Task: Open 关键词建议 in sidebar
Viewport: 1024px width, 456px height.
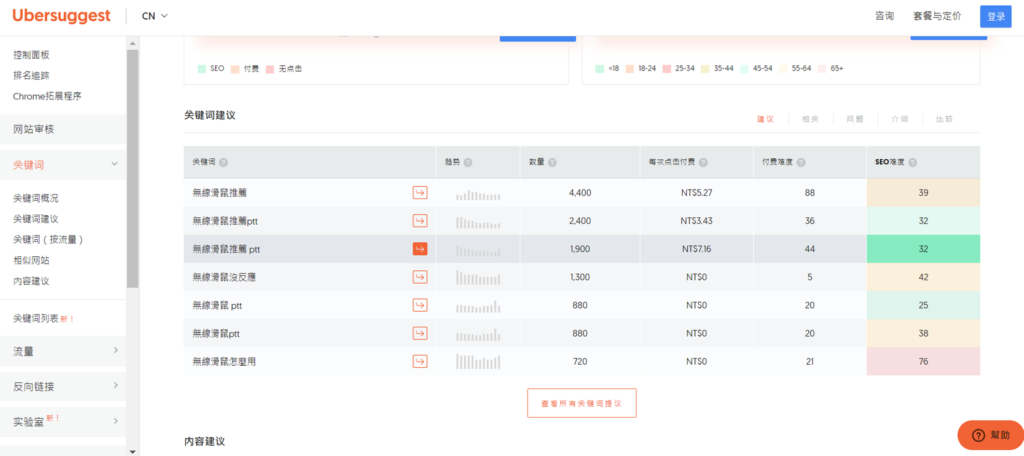Action: click(x=36, y=219)
